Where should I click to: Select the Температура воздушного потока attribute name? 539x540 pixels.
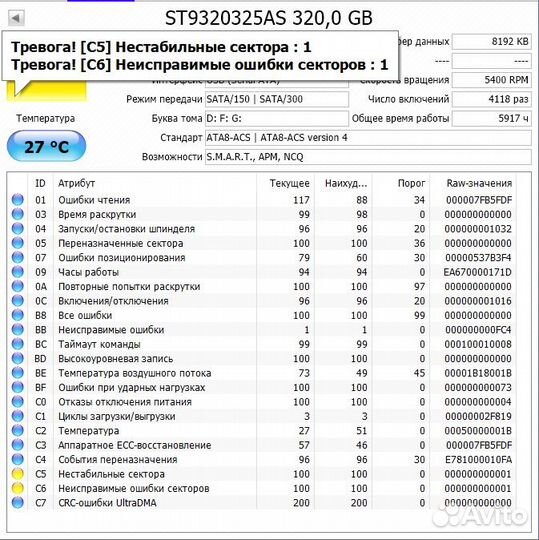135,373
